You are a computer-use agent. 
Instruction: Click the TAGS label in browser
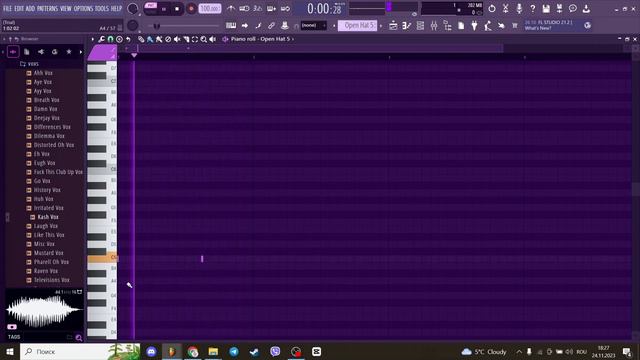click(14, 337)
